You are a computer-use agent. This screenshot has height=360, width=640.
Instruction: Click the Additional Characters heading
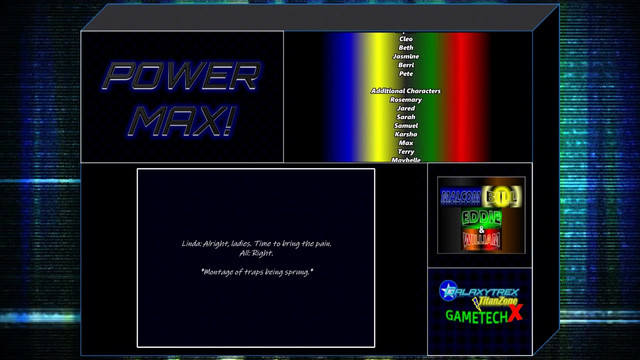pos(406,91)
